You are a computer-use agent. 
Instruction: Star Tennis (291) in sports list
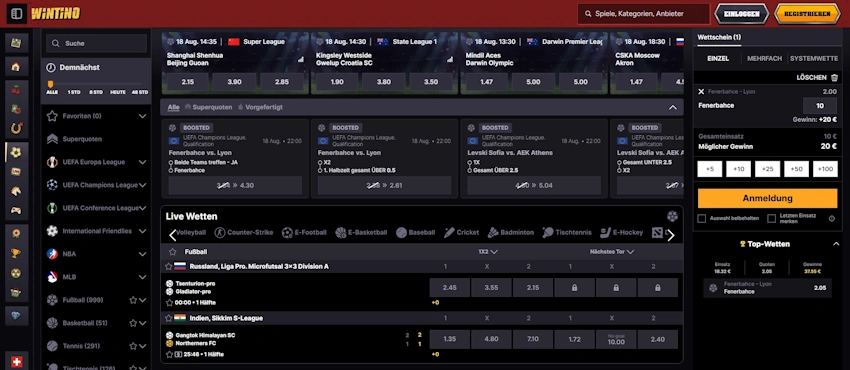[133, 346]
